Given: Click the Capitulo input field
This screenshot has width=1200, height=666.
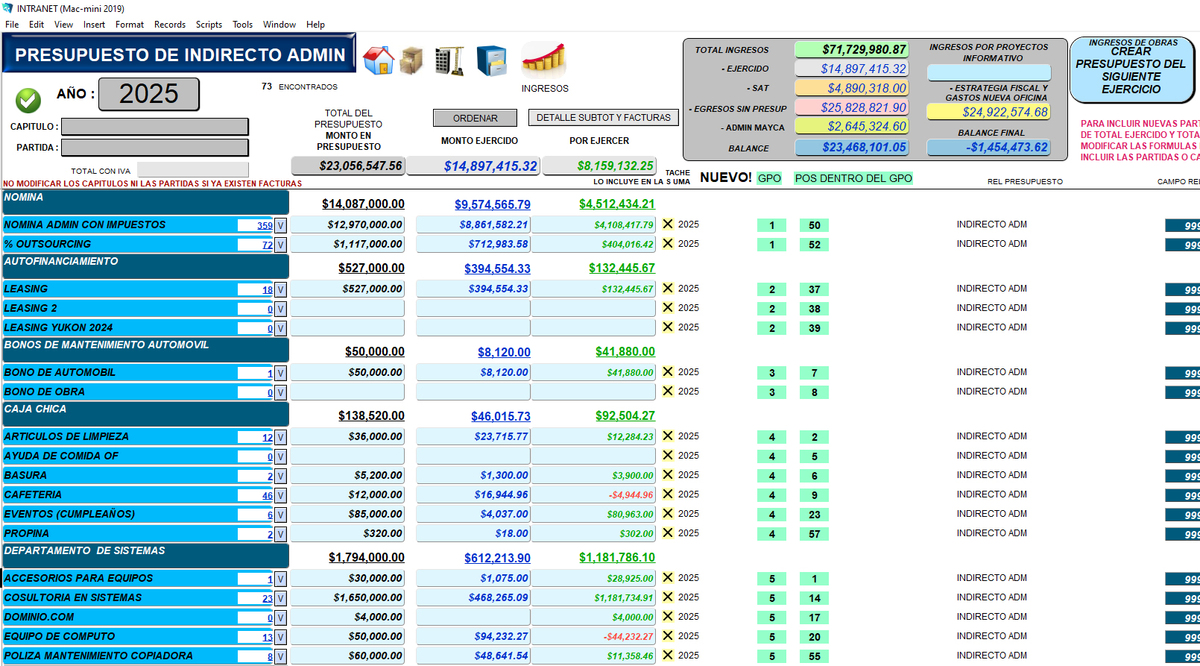Looking at the screenshot, I should point(154,127).
